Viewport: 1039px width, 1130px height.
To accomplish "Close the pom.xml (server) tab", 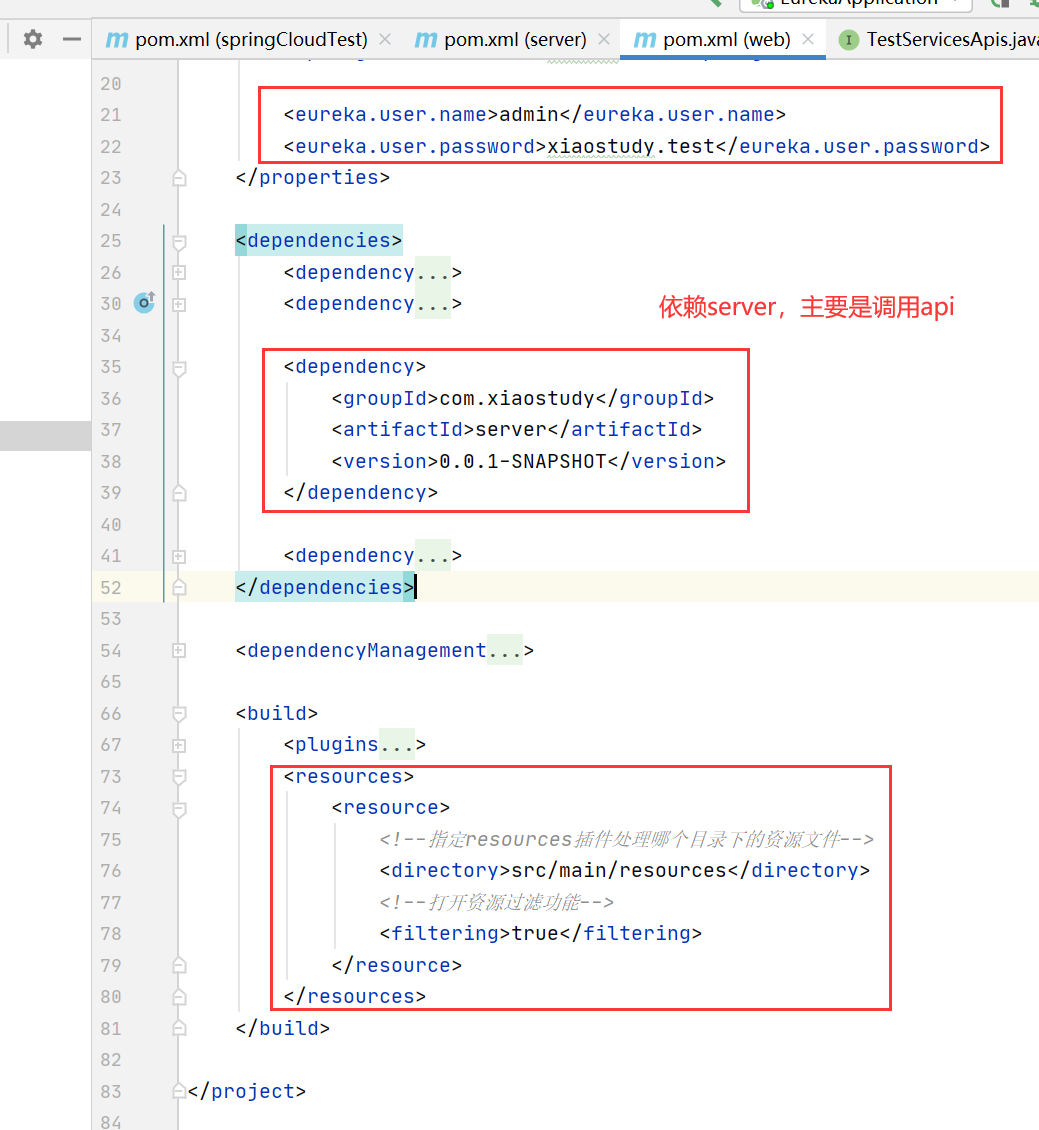I will coord(604,39).
